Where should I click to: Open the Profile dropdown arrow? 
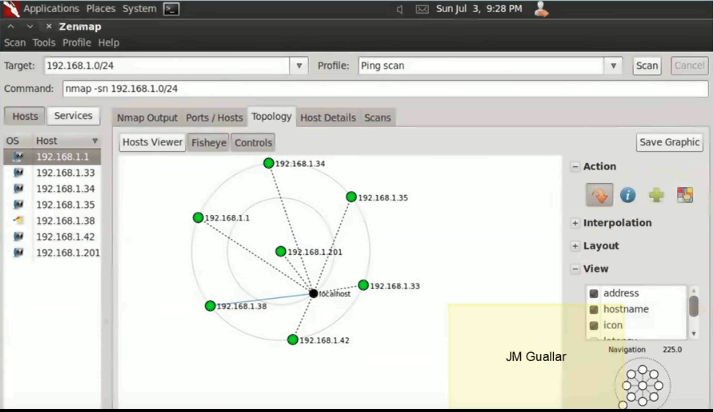point(613,66)
